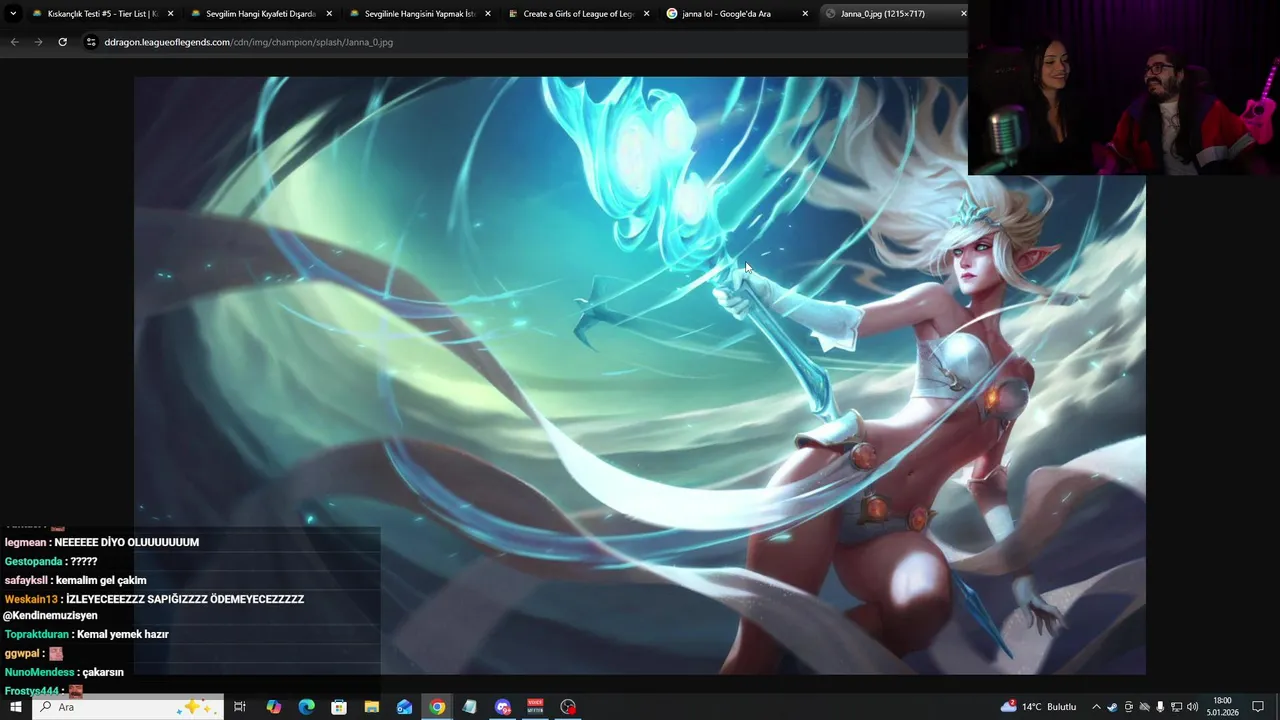The image size is (1280, 720).
Task: Close the Kıskançlık Testi #5 tab
Action: (170, 14)
